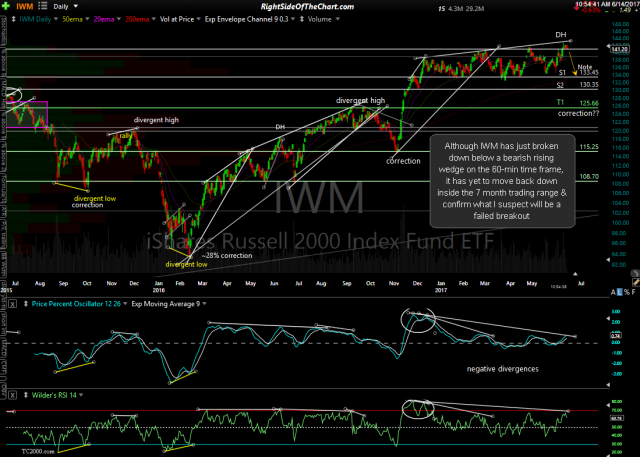
Task: Close the Price Percent Oscillator pane
Action: [13, 304]
